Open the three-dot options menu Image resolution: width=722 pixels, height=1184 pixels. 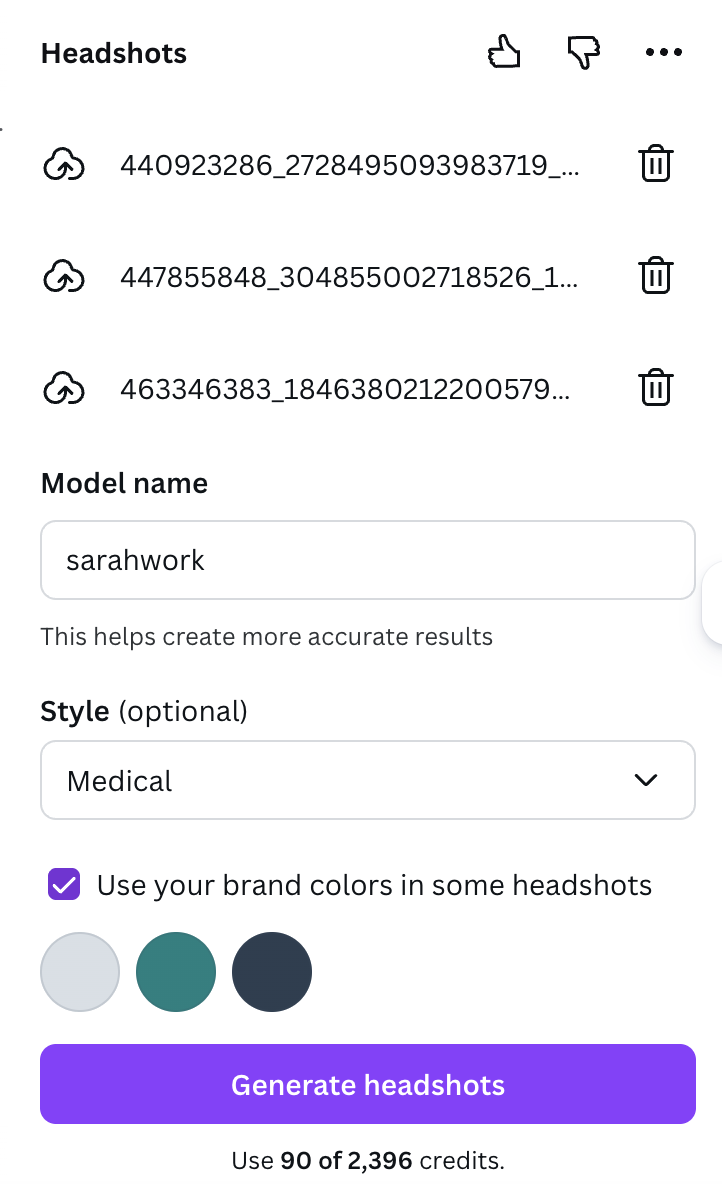664,52
